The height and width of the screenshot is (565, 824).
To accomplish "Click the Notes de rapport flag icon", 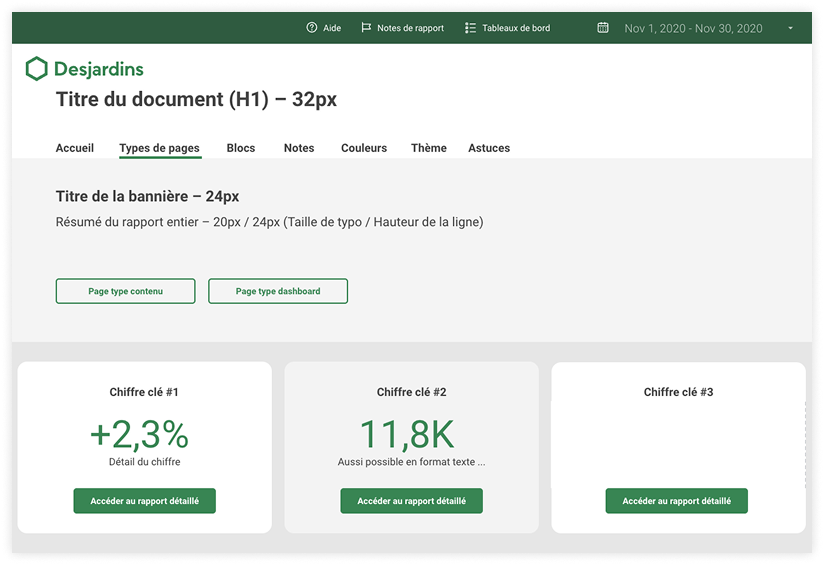I will [x=366, y=28].
